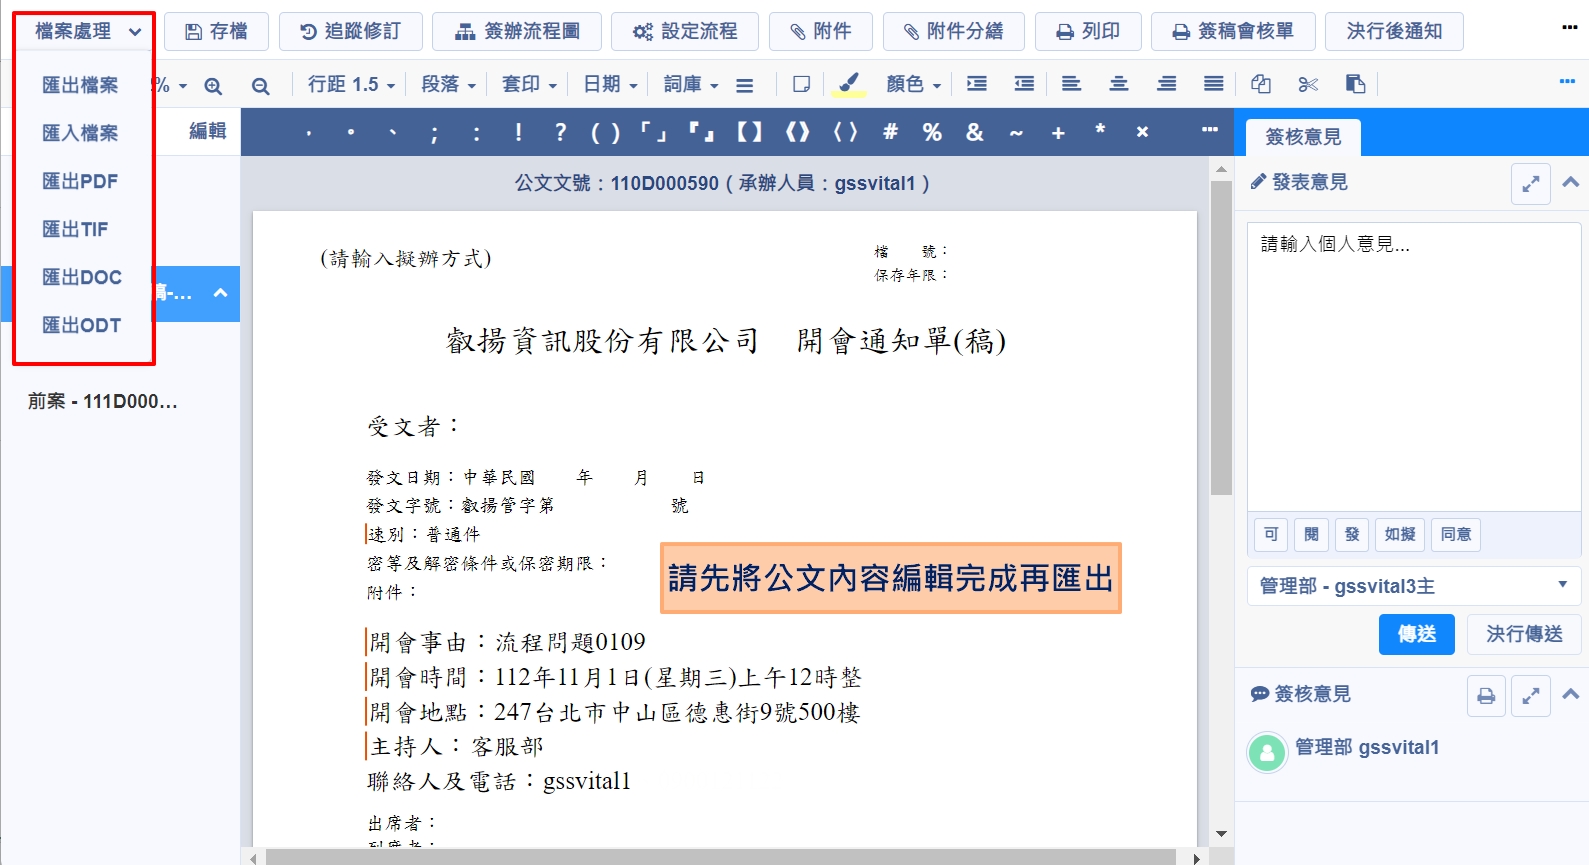Screen dimensions: 1589x865
Task: Click the 存檔 save button
Action: [217, 31]
